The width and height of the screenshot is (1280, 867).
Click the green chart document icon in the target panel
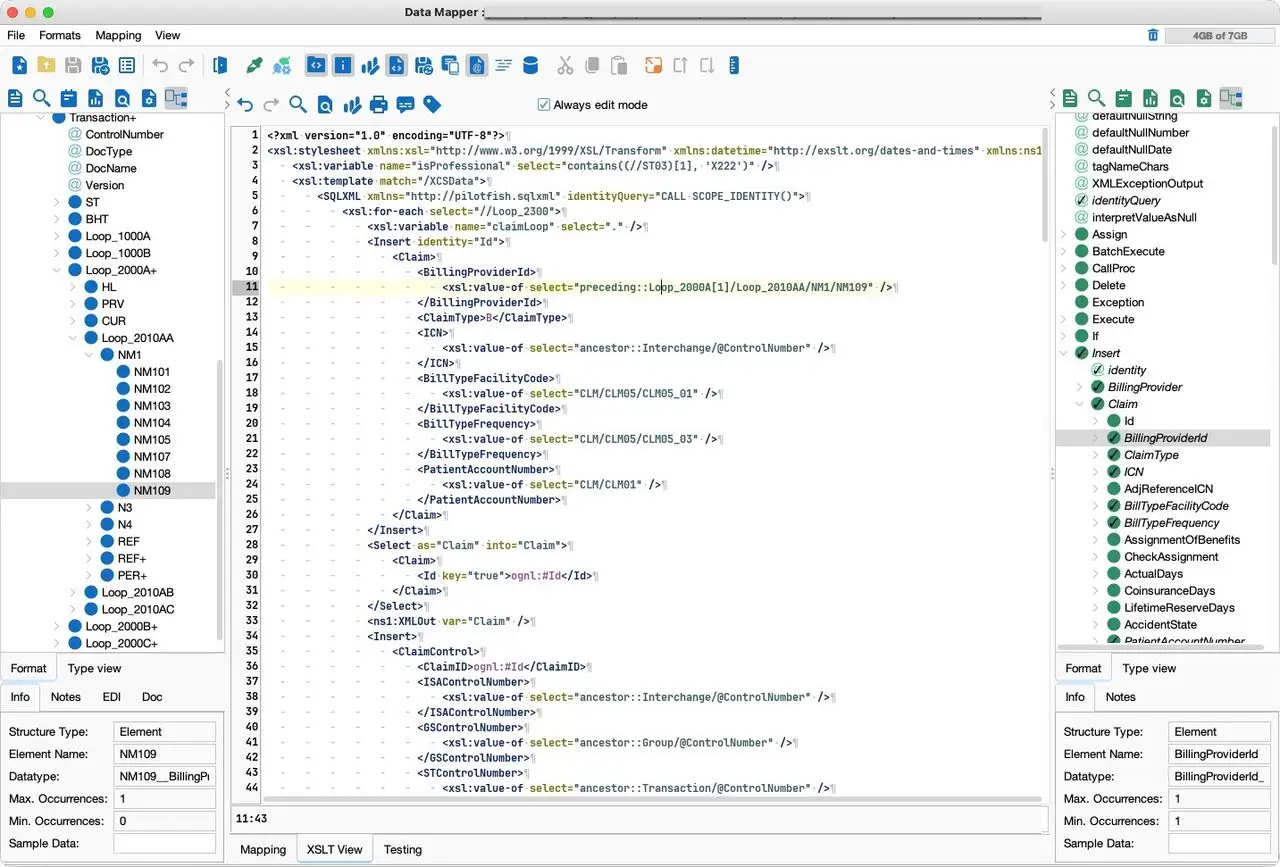tap(1151, 98)
